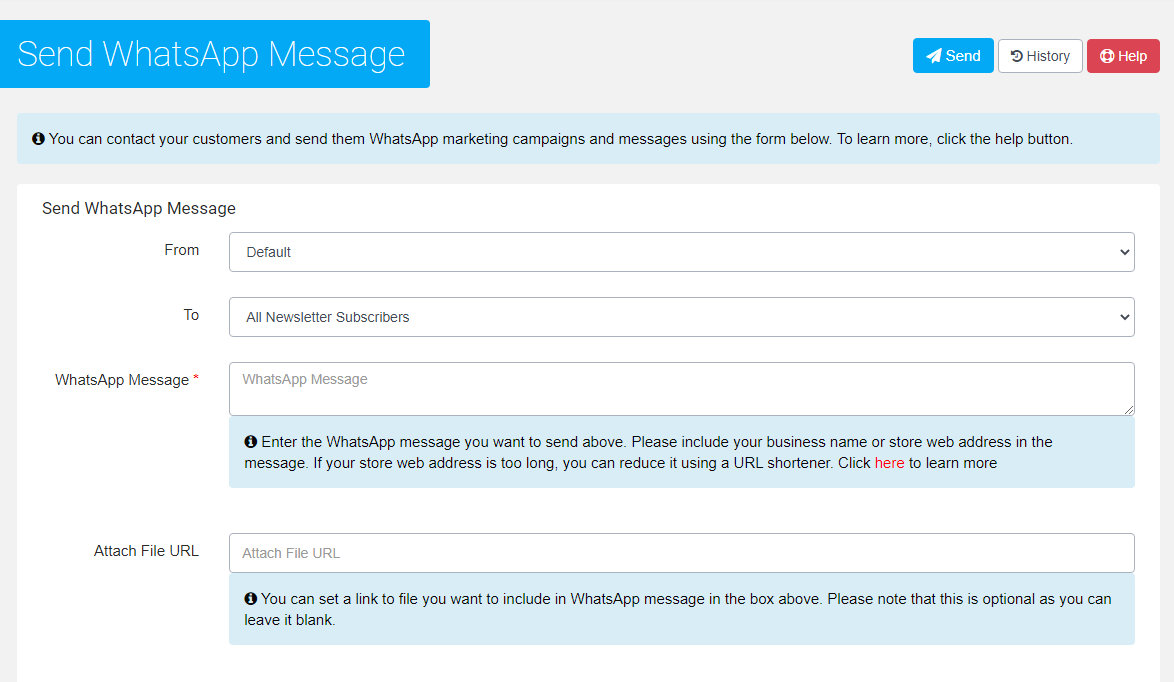
Task: Grab the message textarea resize handle
Action: pos(1129,410)
